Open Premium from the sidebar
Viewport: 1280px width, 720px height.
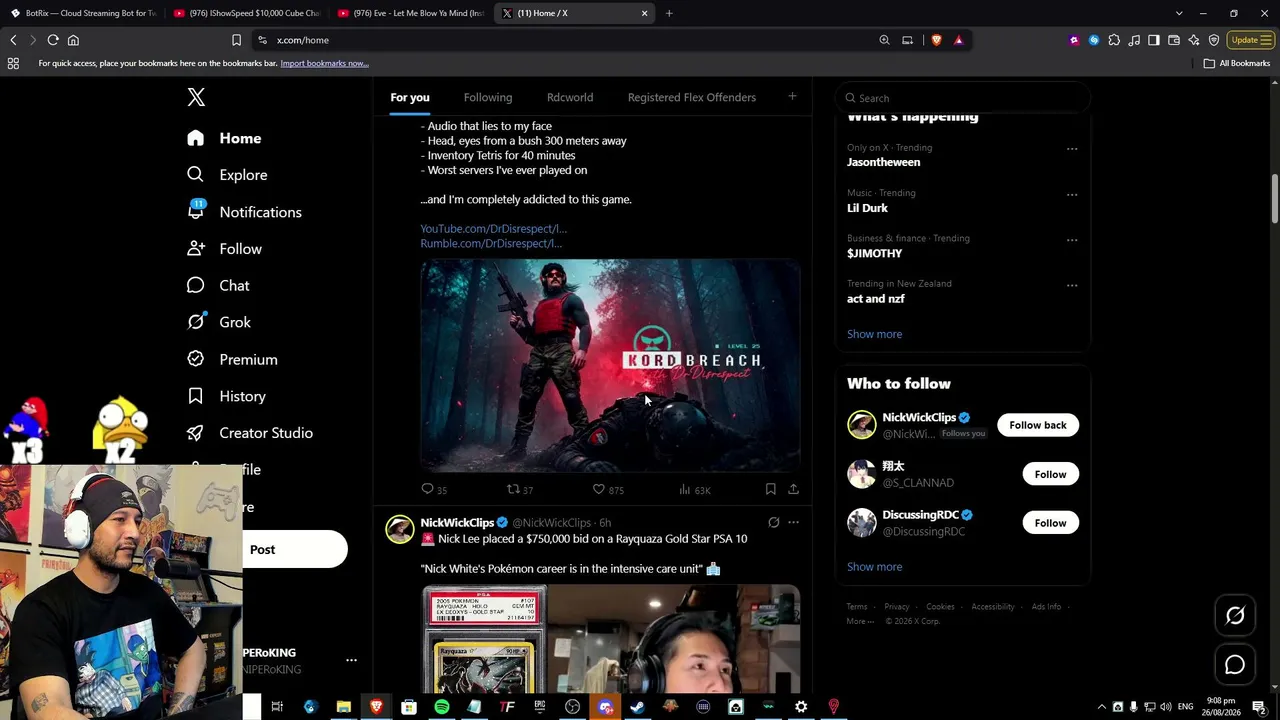[232, 359]
